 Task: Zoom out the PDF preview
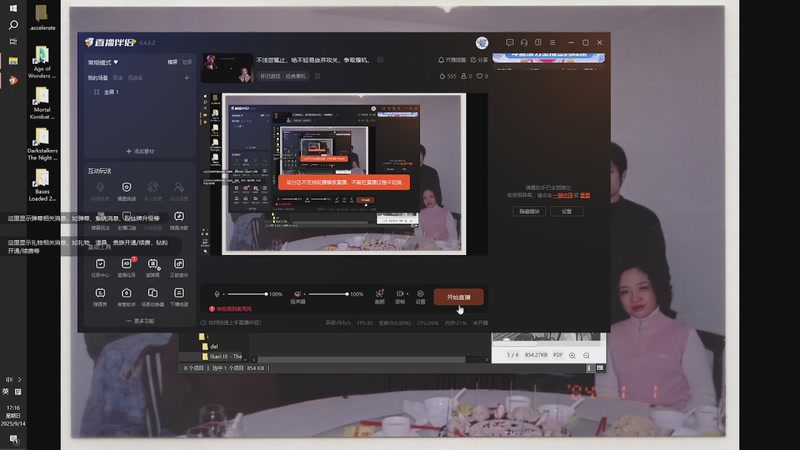click(586, 356)
